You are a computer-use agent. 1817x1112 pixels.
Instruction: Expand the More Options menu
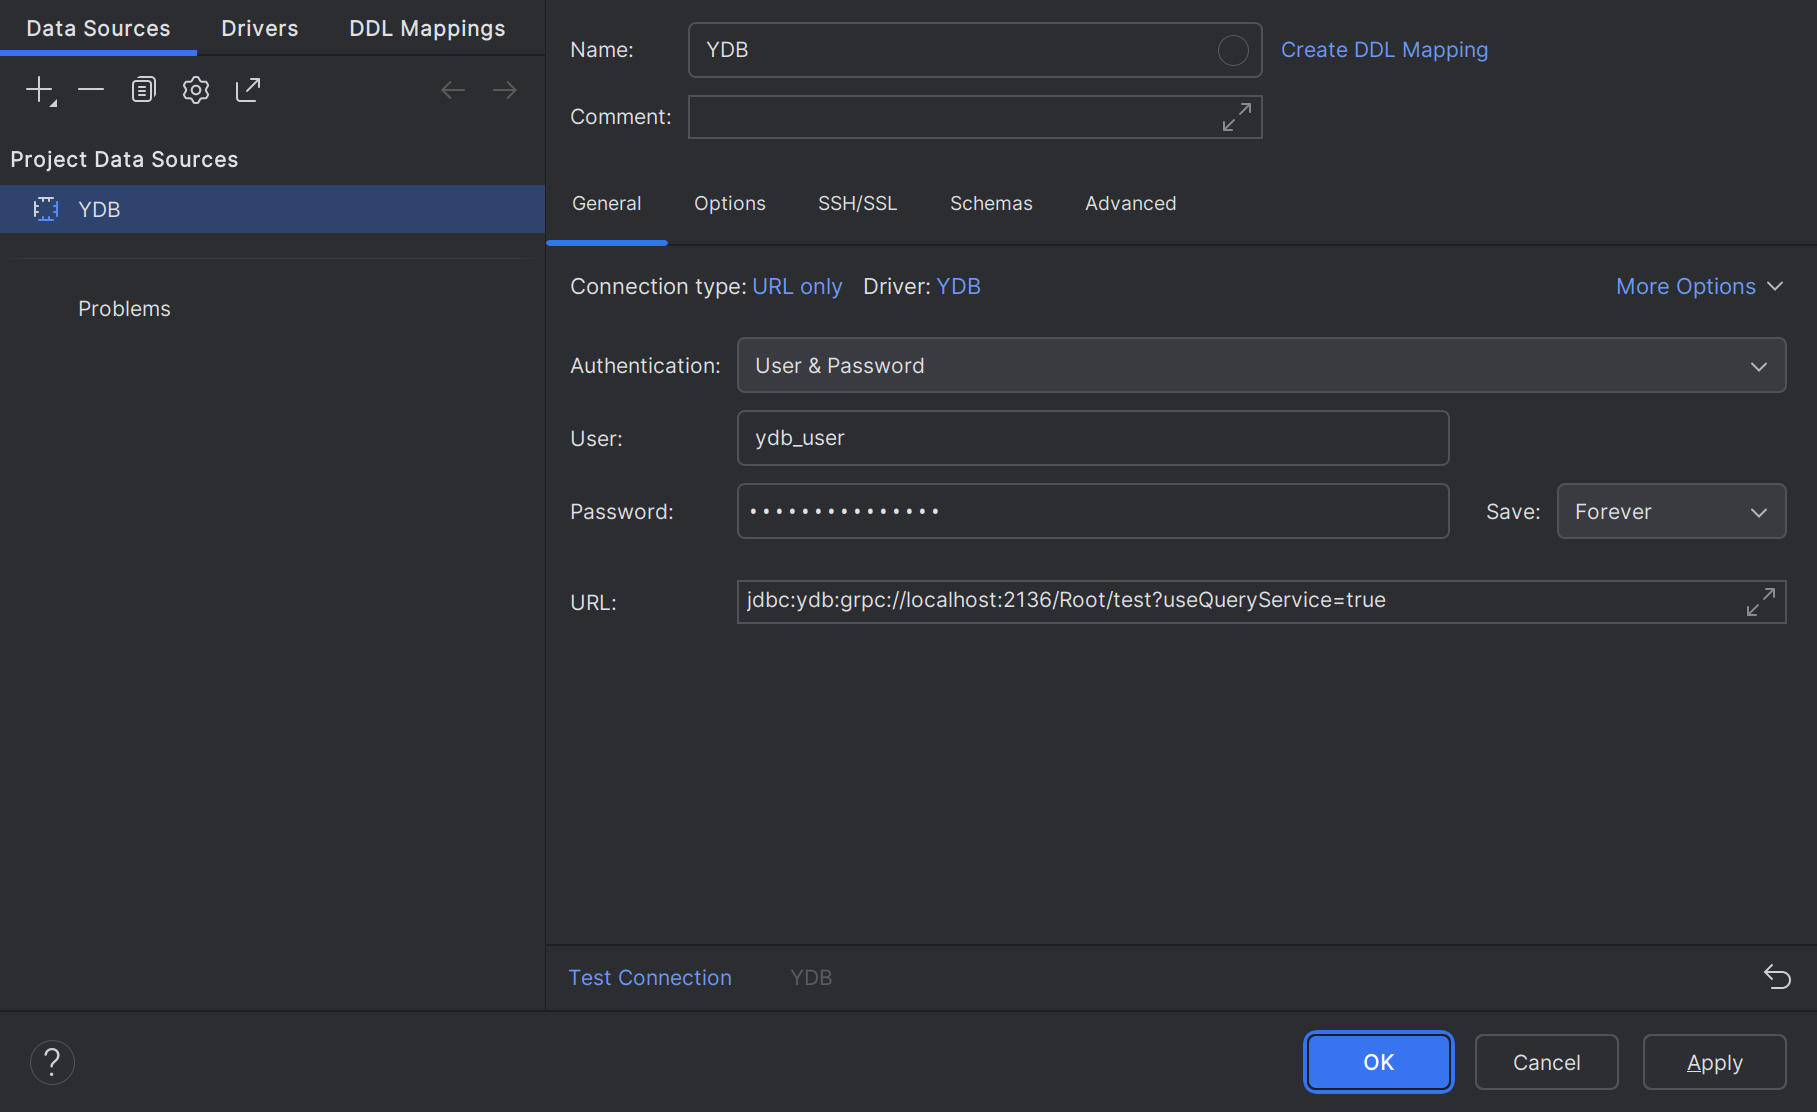tap(1699, 287)
